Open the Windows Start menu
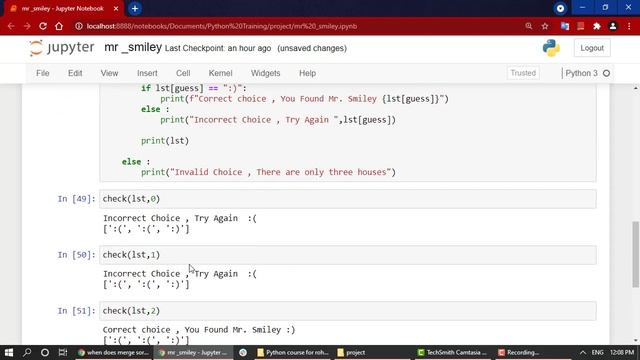 click(9, 352)
